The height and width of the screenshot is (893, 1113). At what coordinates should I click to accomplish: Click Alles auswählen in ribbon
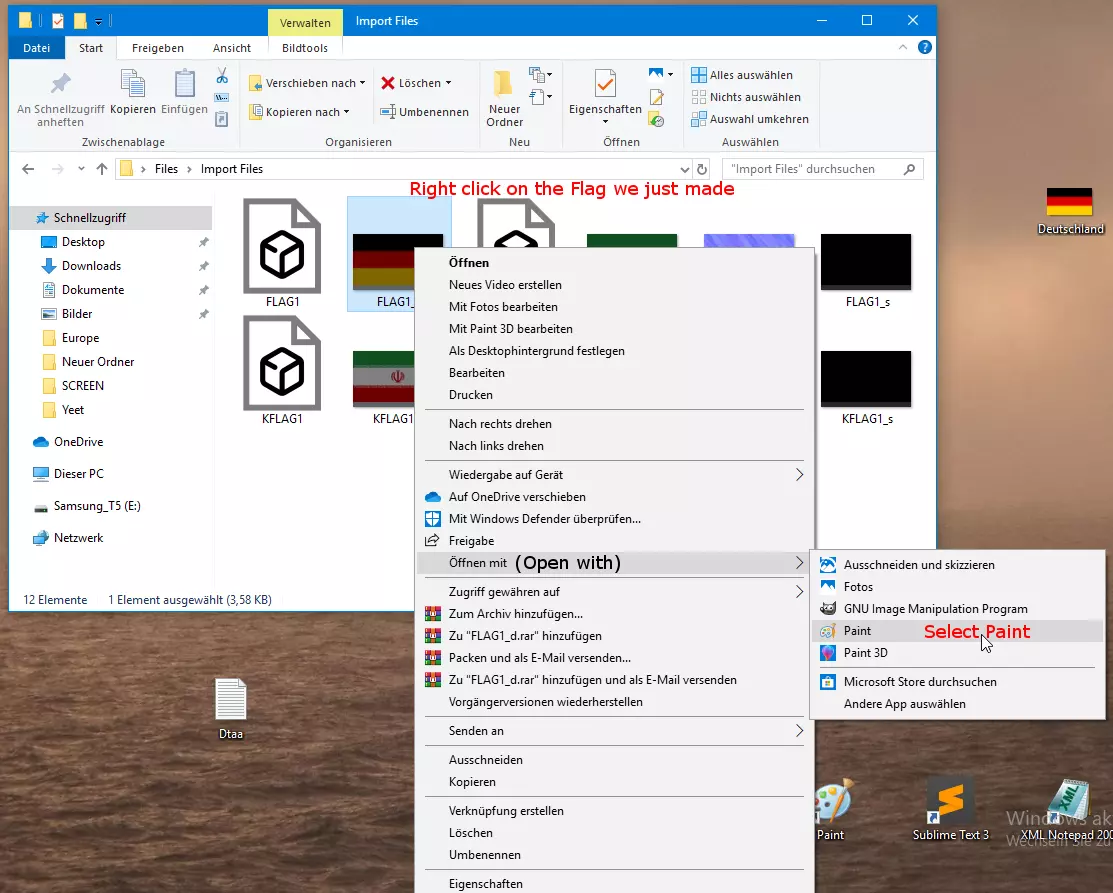pos(742,75)
